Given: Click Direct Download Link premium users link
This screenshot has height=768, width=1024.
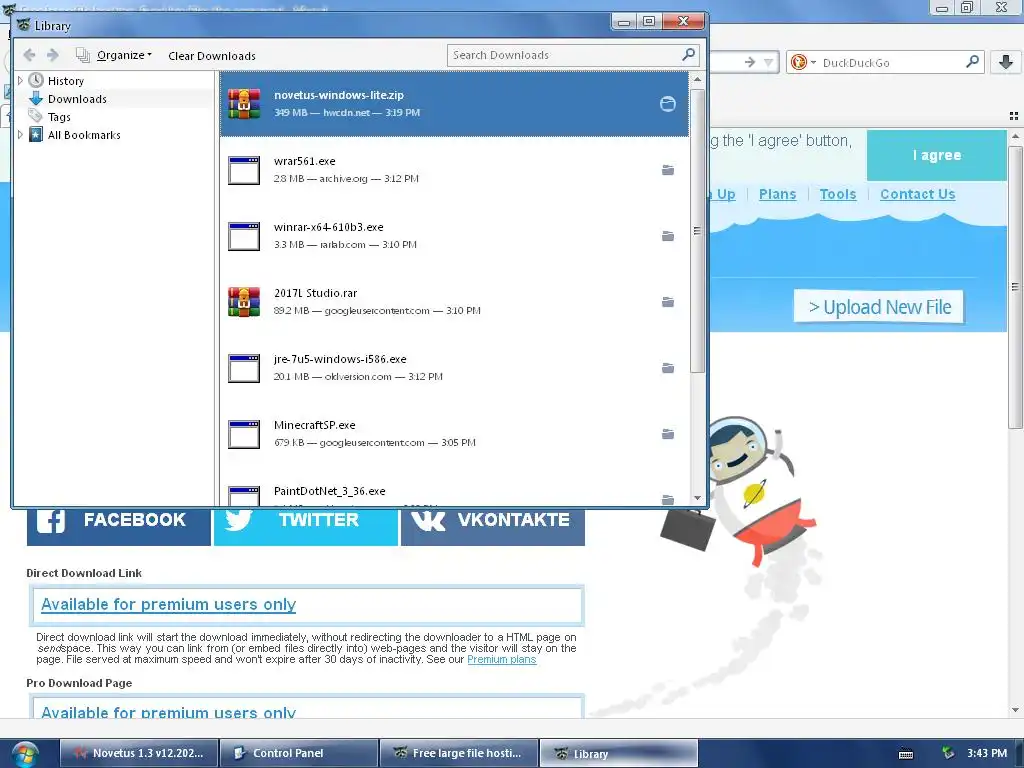Looking at the screenshot, I should [x=168, y=605].
